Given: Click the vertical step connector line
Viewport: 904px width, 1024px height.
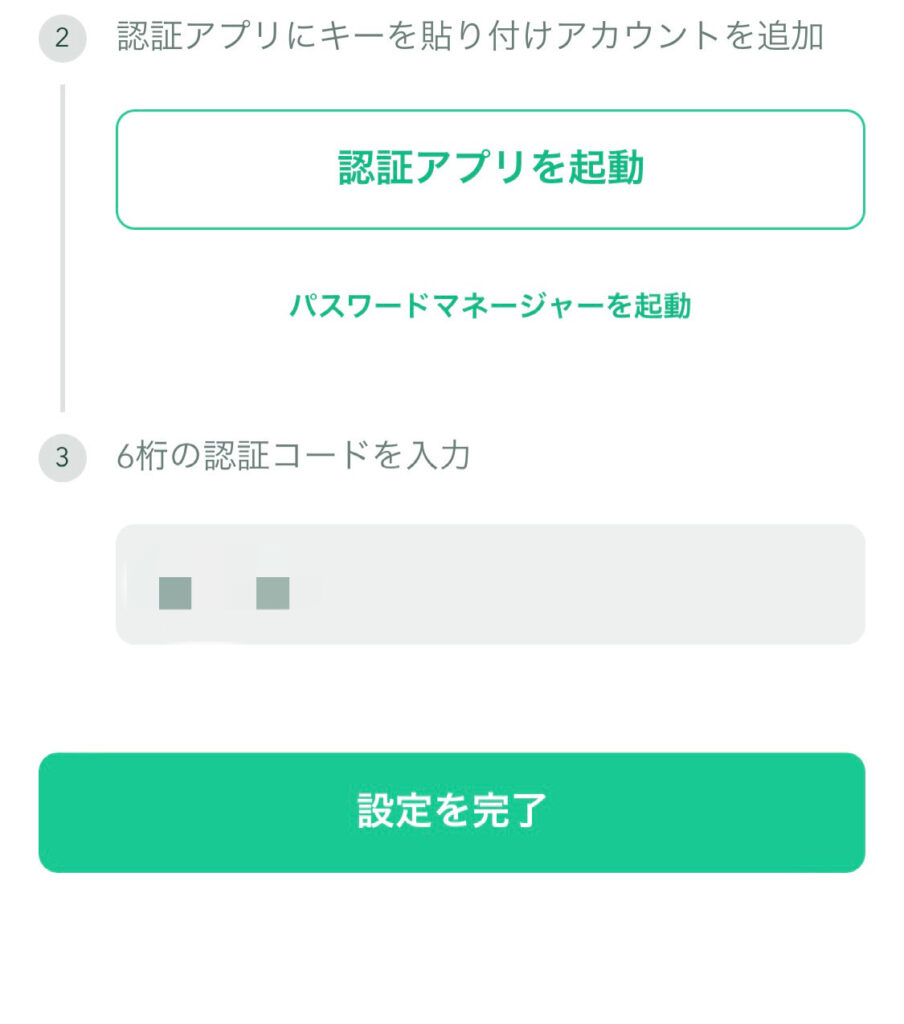Looking at the screenshot, I should click(x=63, y=248).
